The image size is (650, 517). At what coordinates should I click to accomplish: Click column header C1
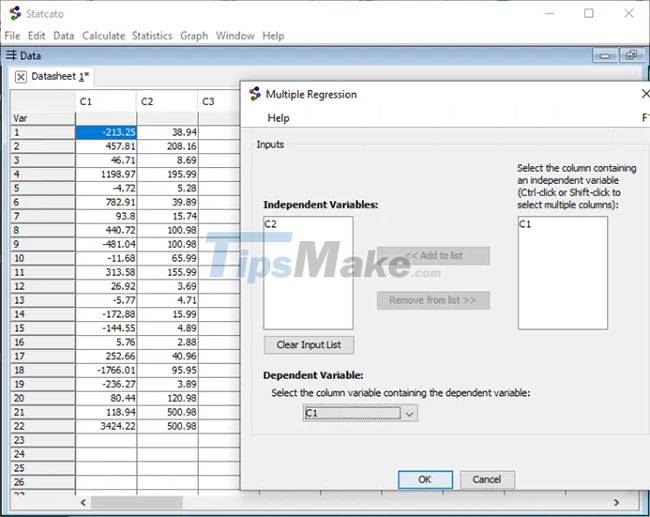click(106, 102)
